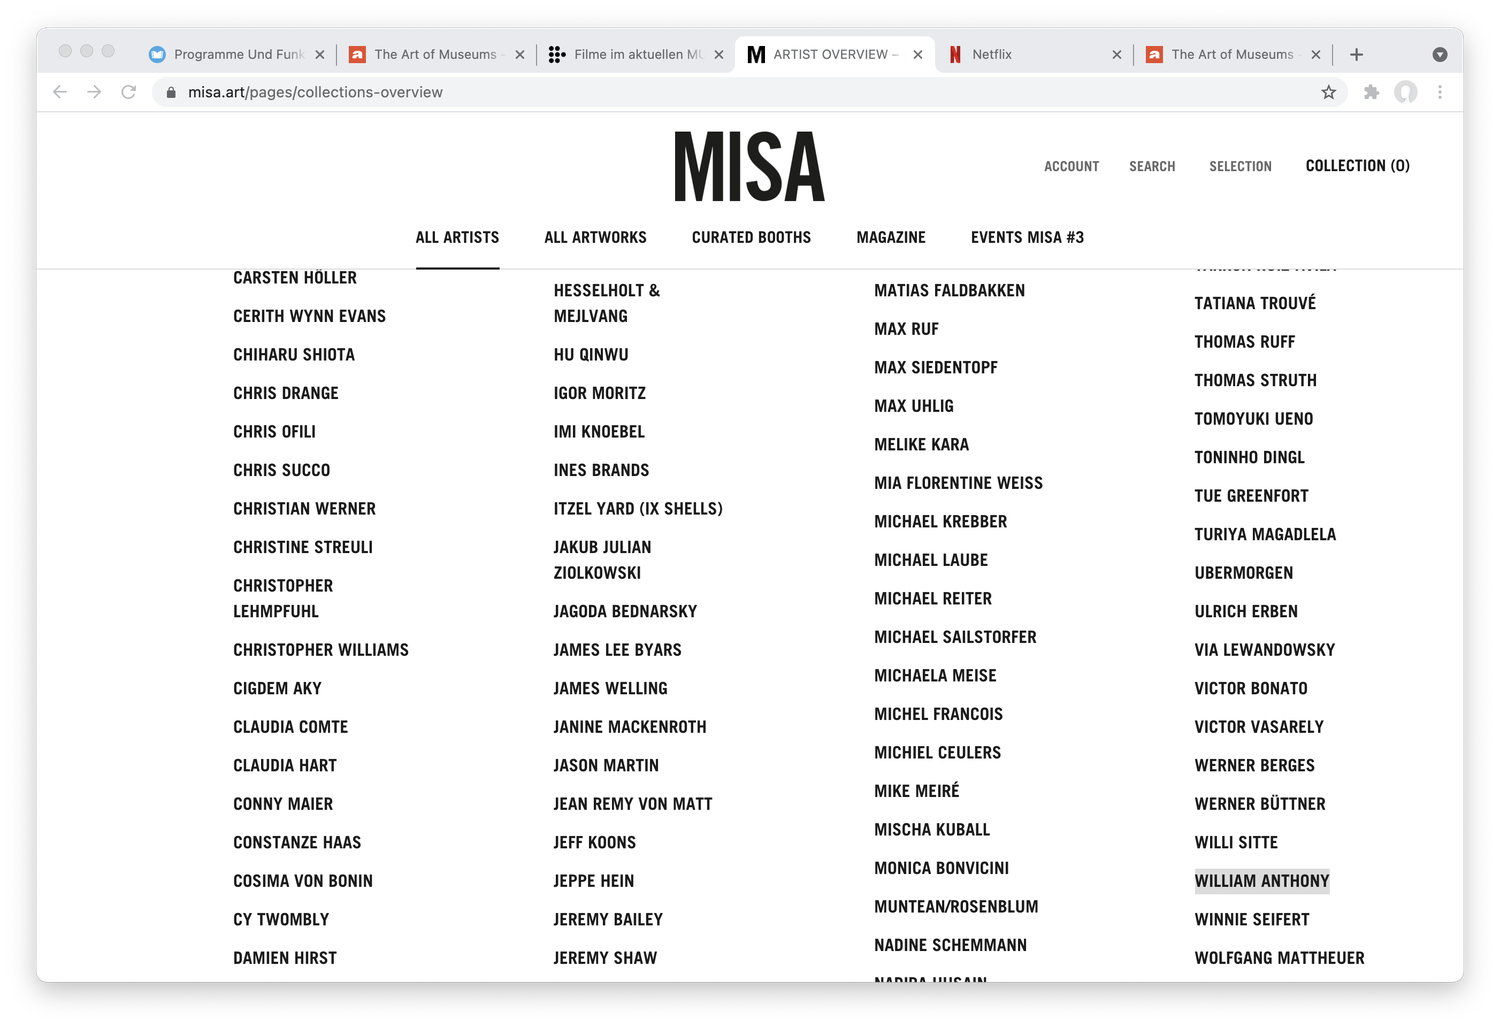Reload the page
1500x1027 pixels.
(129, 92)
